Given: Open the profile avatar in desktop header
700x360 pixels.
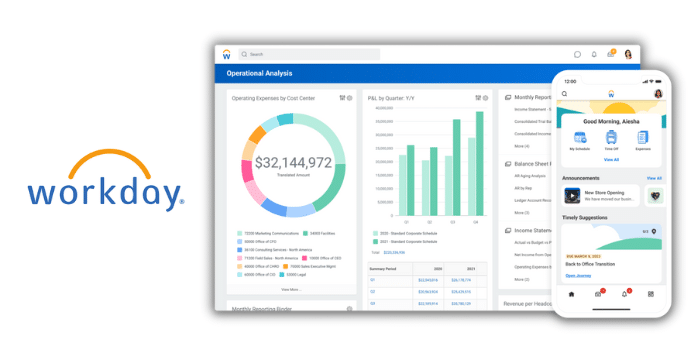Looking at the screenshot, I should (x=628, y=54).
